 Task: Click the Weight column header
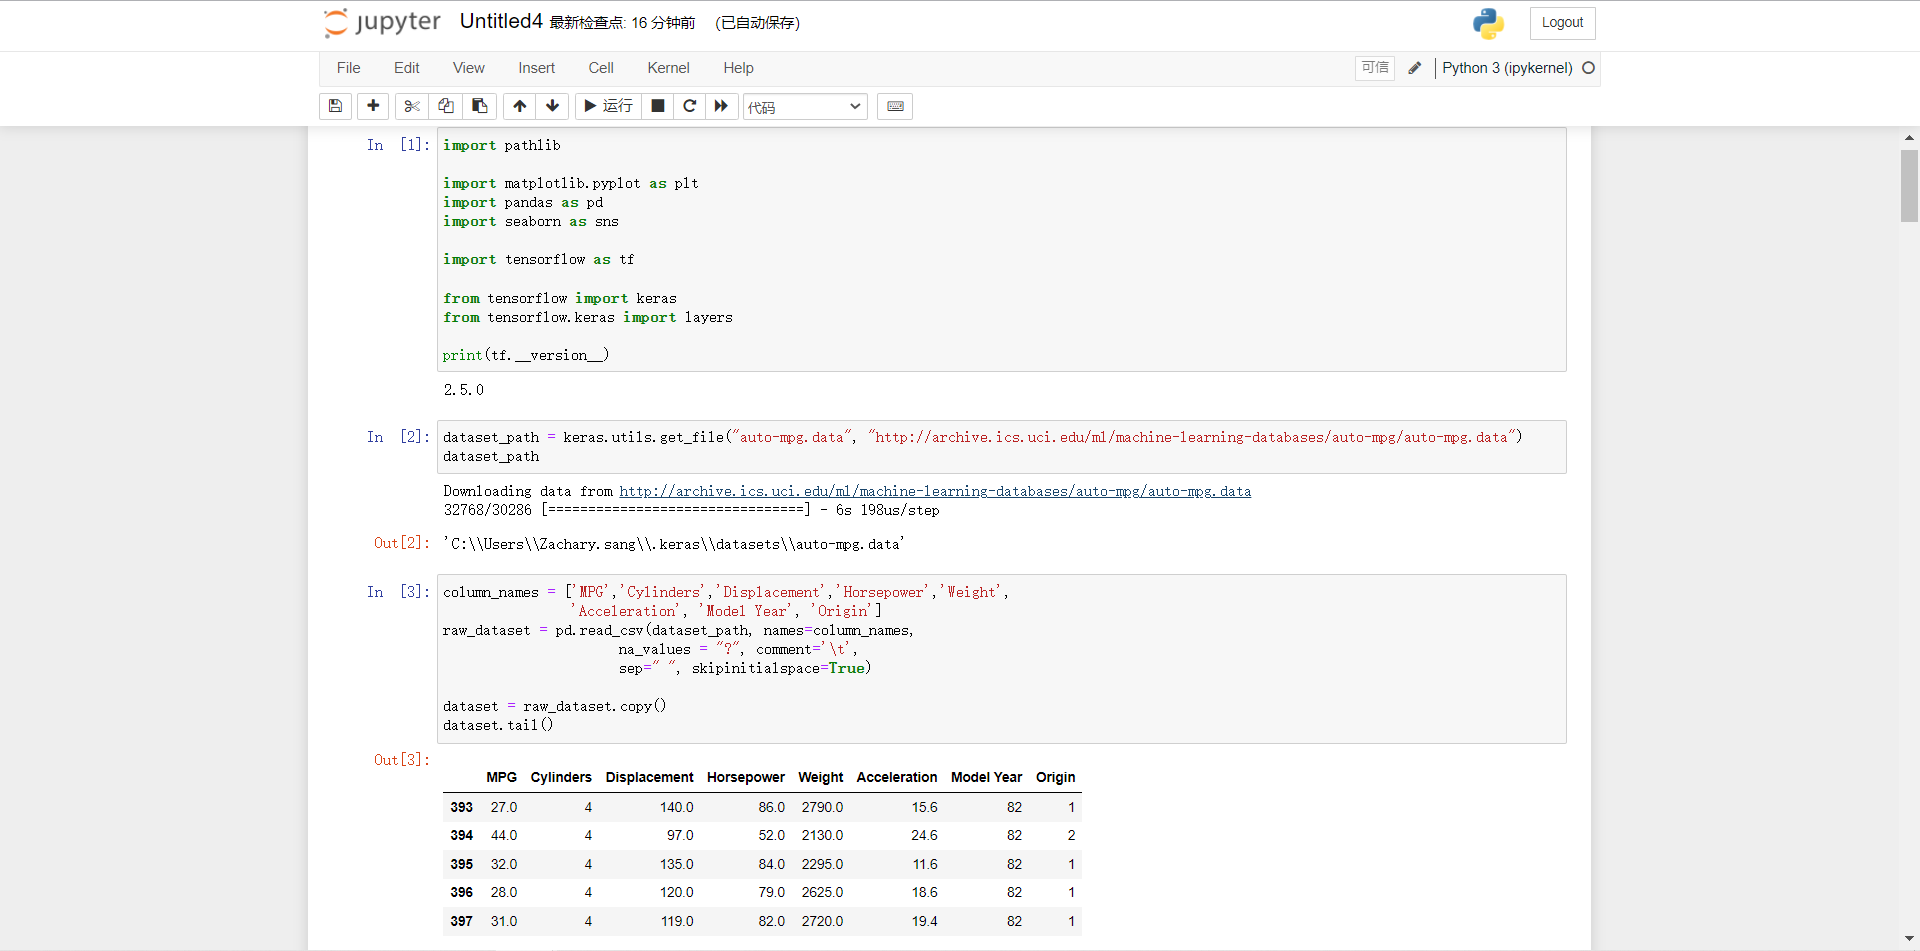pos(821,777)
